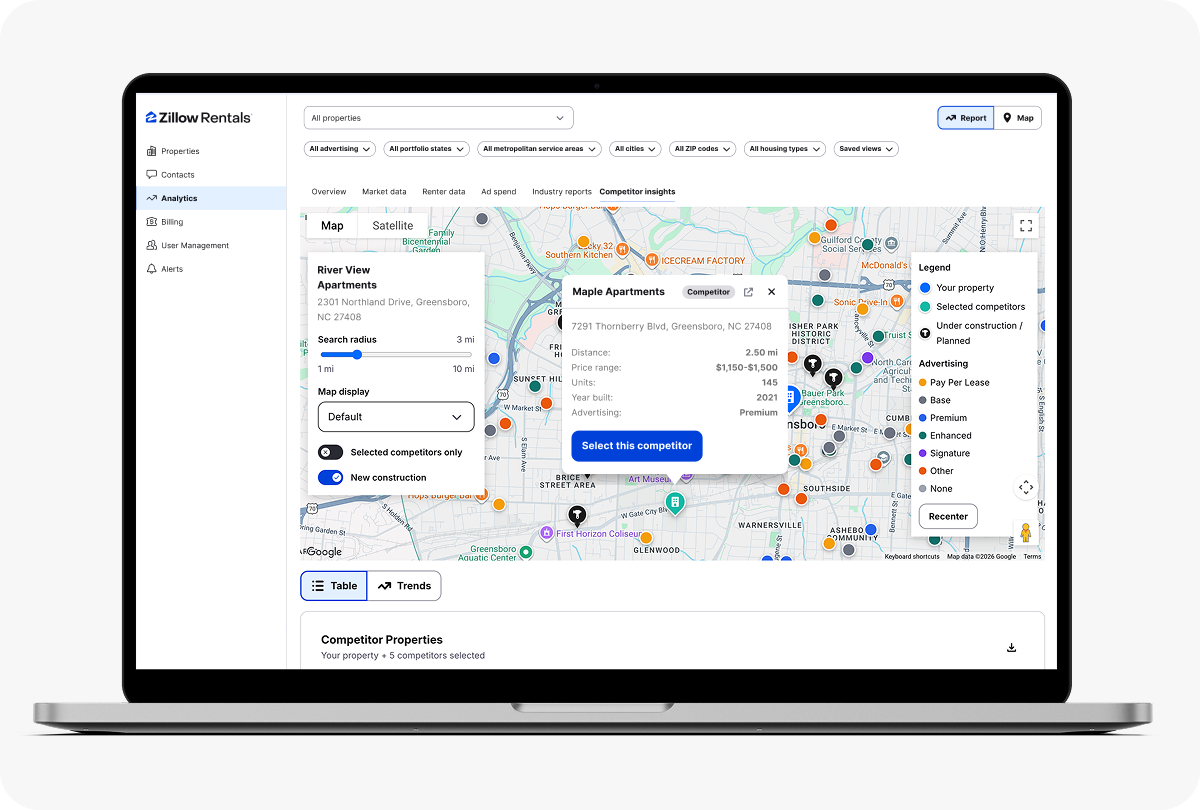
Task: Click the construction pin near Bauer Park
Action: (833, 378)
